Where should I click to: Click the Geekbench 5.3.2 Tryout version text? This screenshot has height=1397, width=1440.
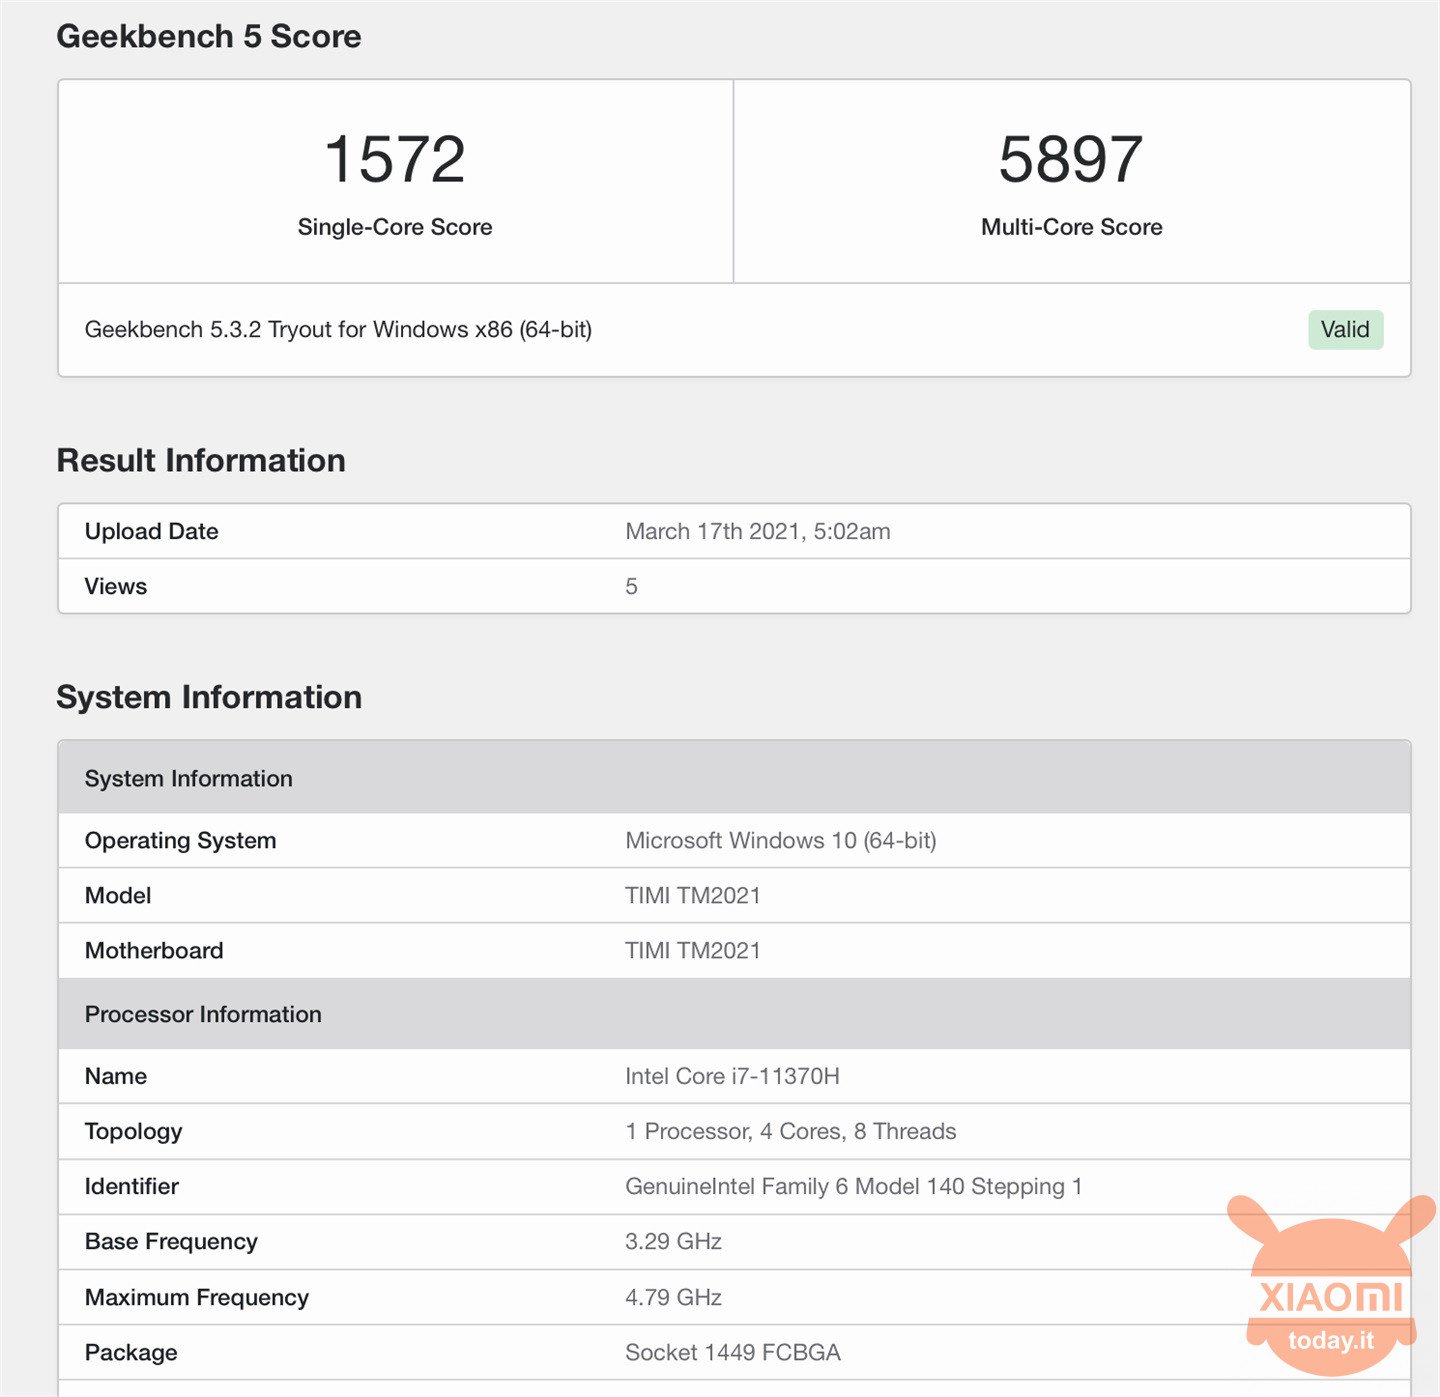[338, 330]
